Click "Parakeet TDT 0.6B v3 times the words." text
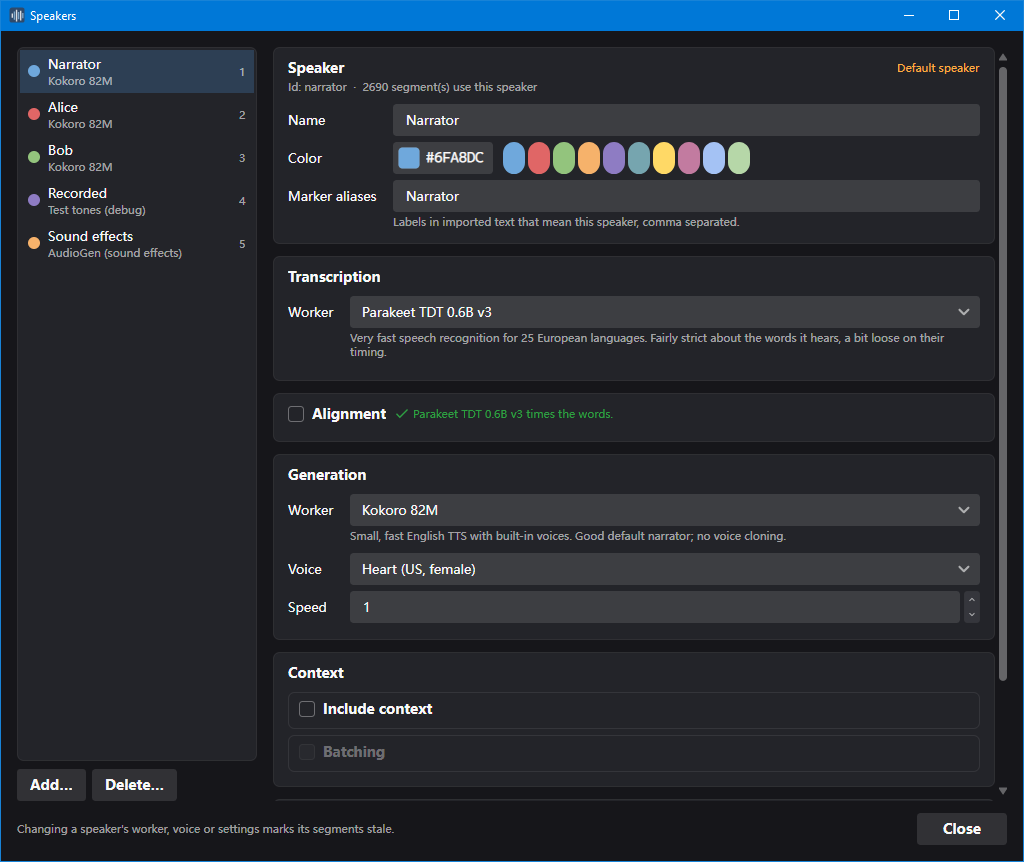 click(x=513, y=414)
